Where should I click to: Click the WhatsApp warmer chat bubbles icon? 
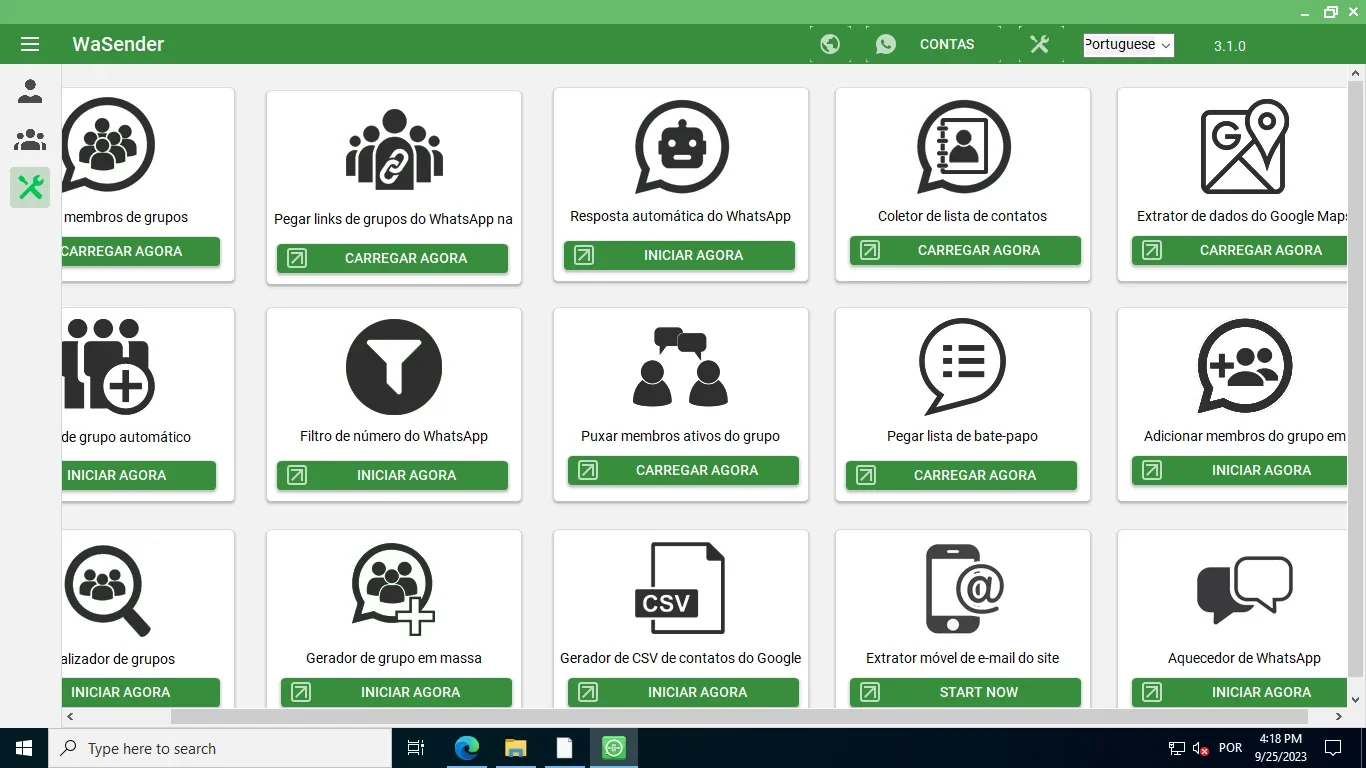click(x=1244, y=590)
